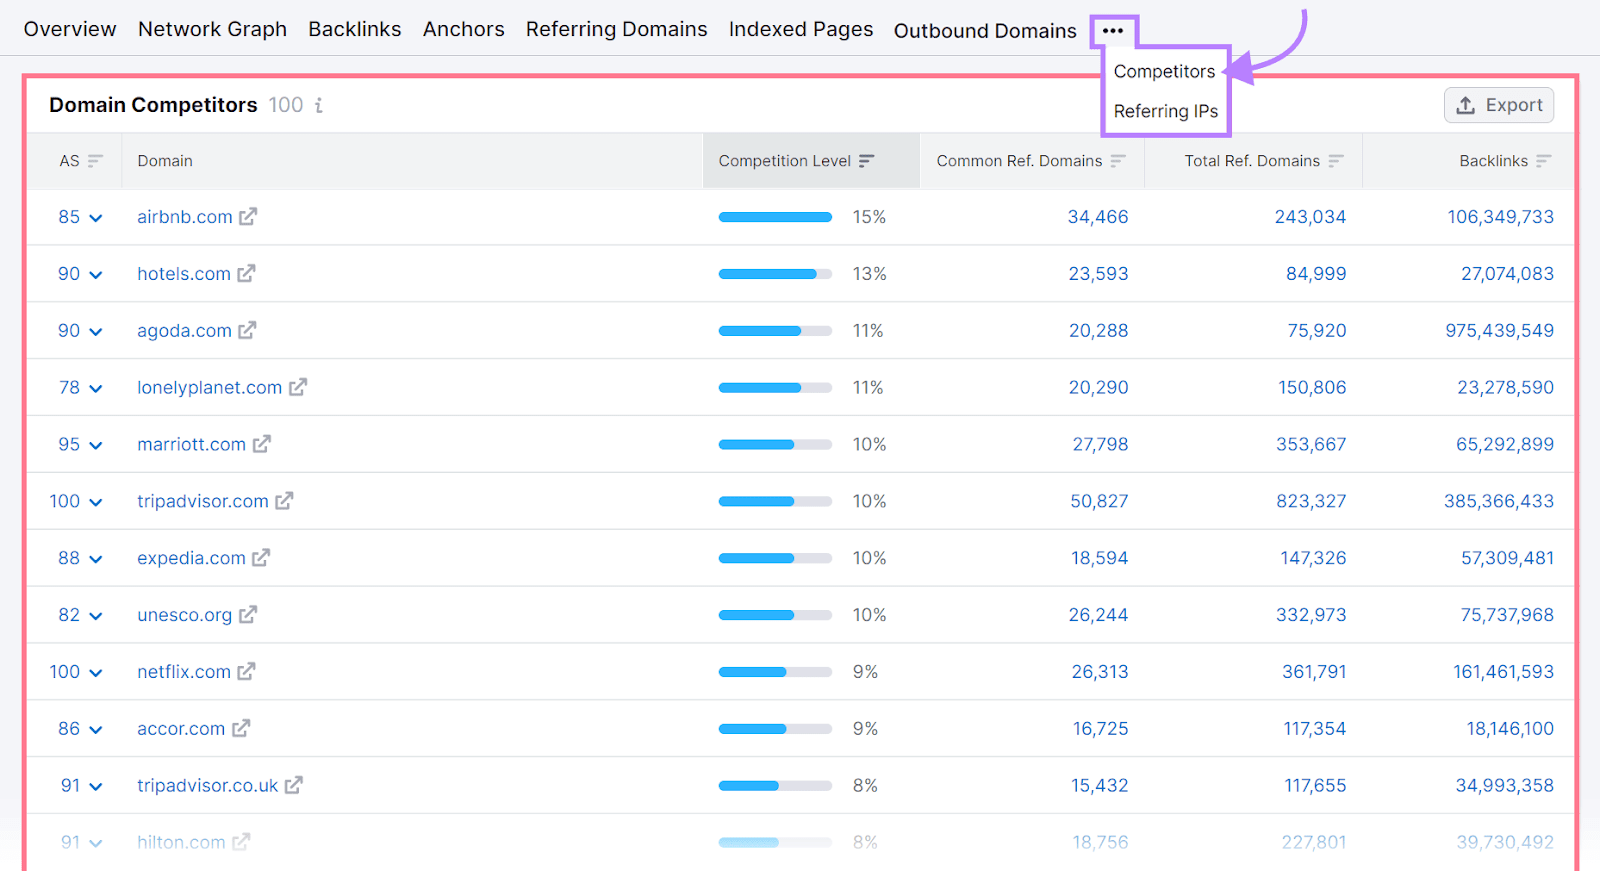The height and width of the screenshot is (871, 1600).
Task: Open the marriott.com domain link
Action: (x=192, y=444)
